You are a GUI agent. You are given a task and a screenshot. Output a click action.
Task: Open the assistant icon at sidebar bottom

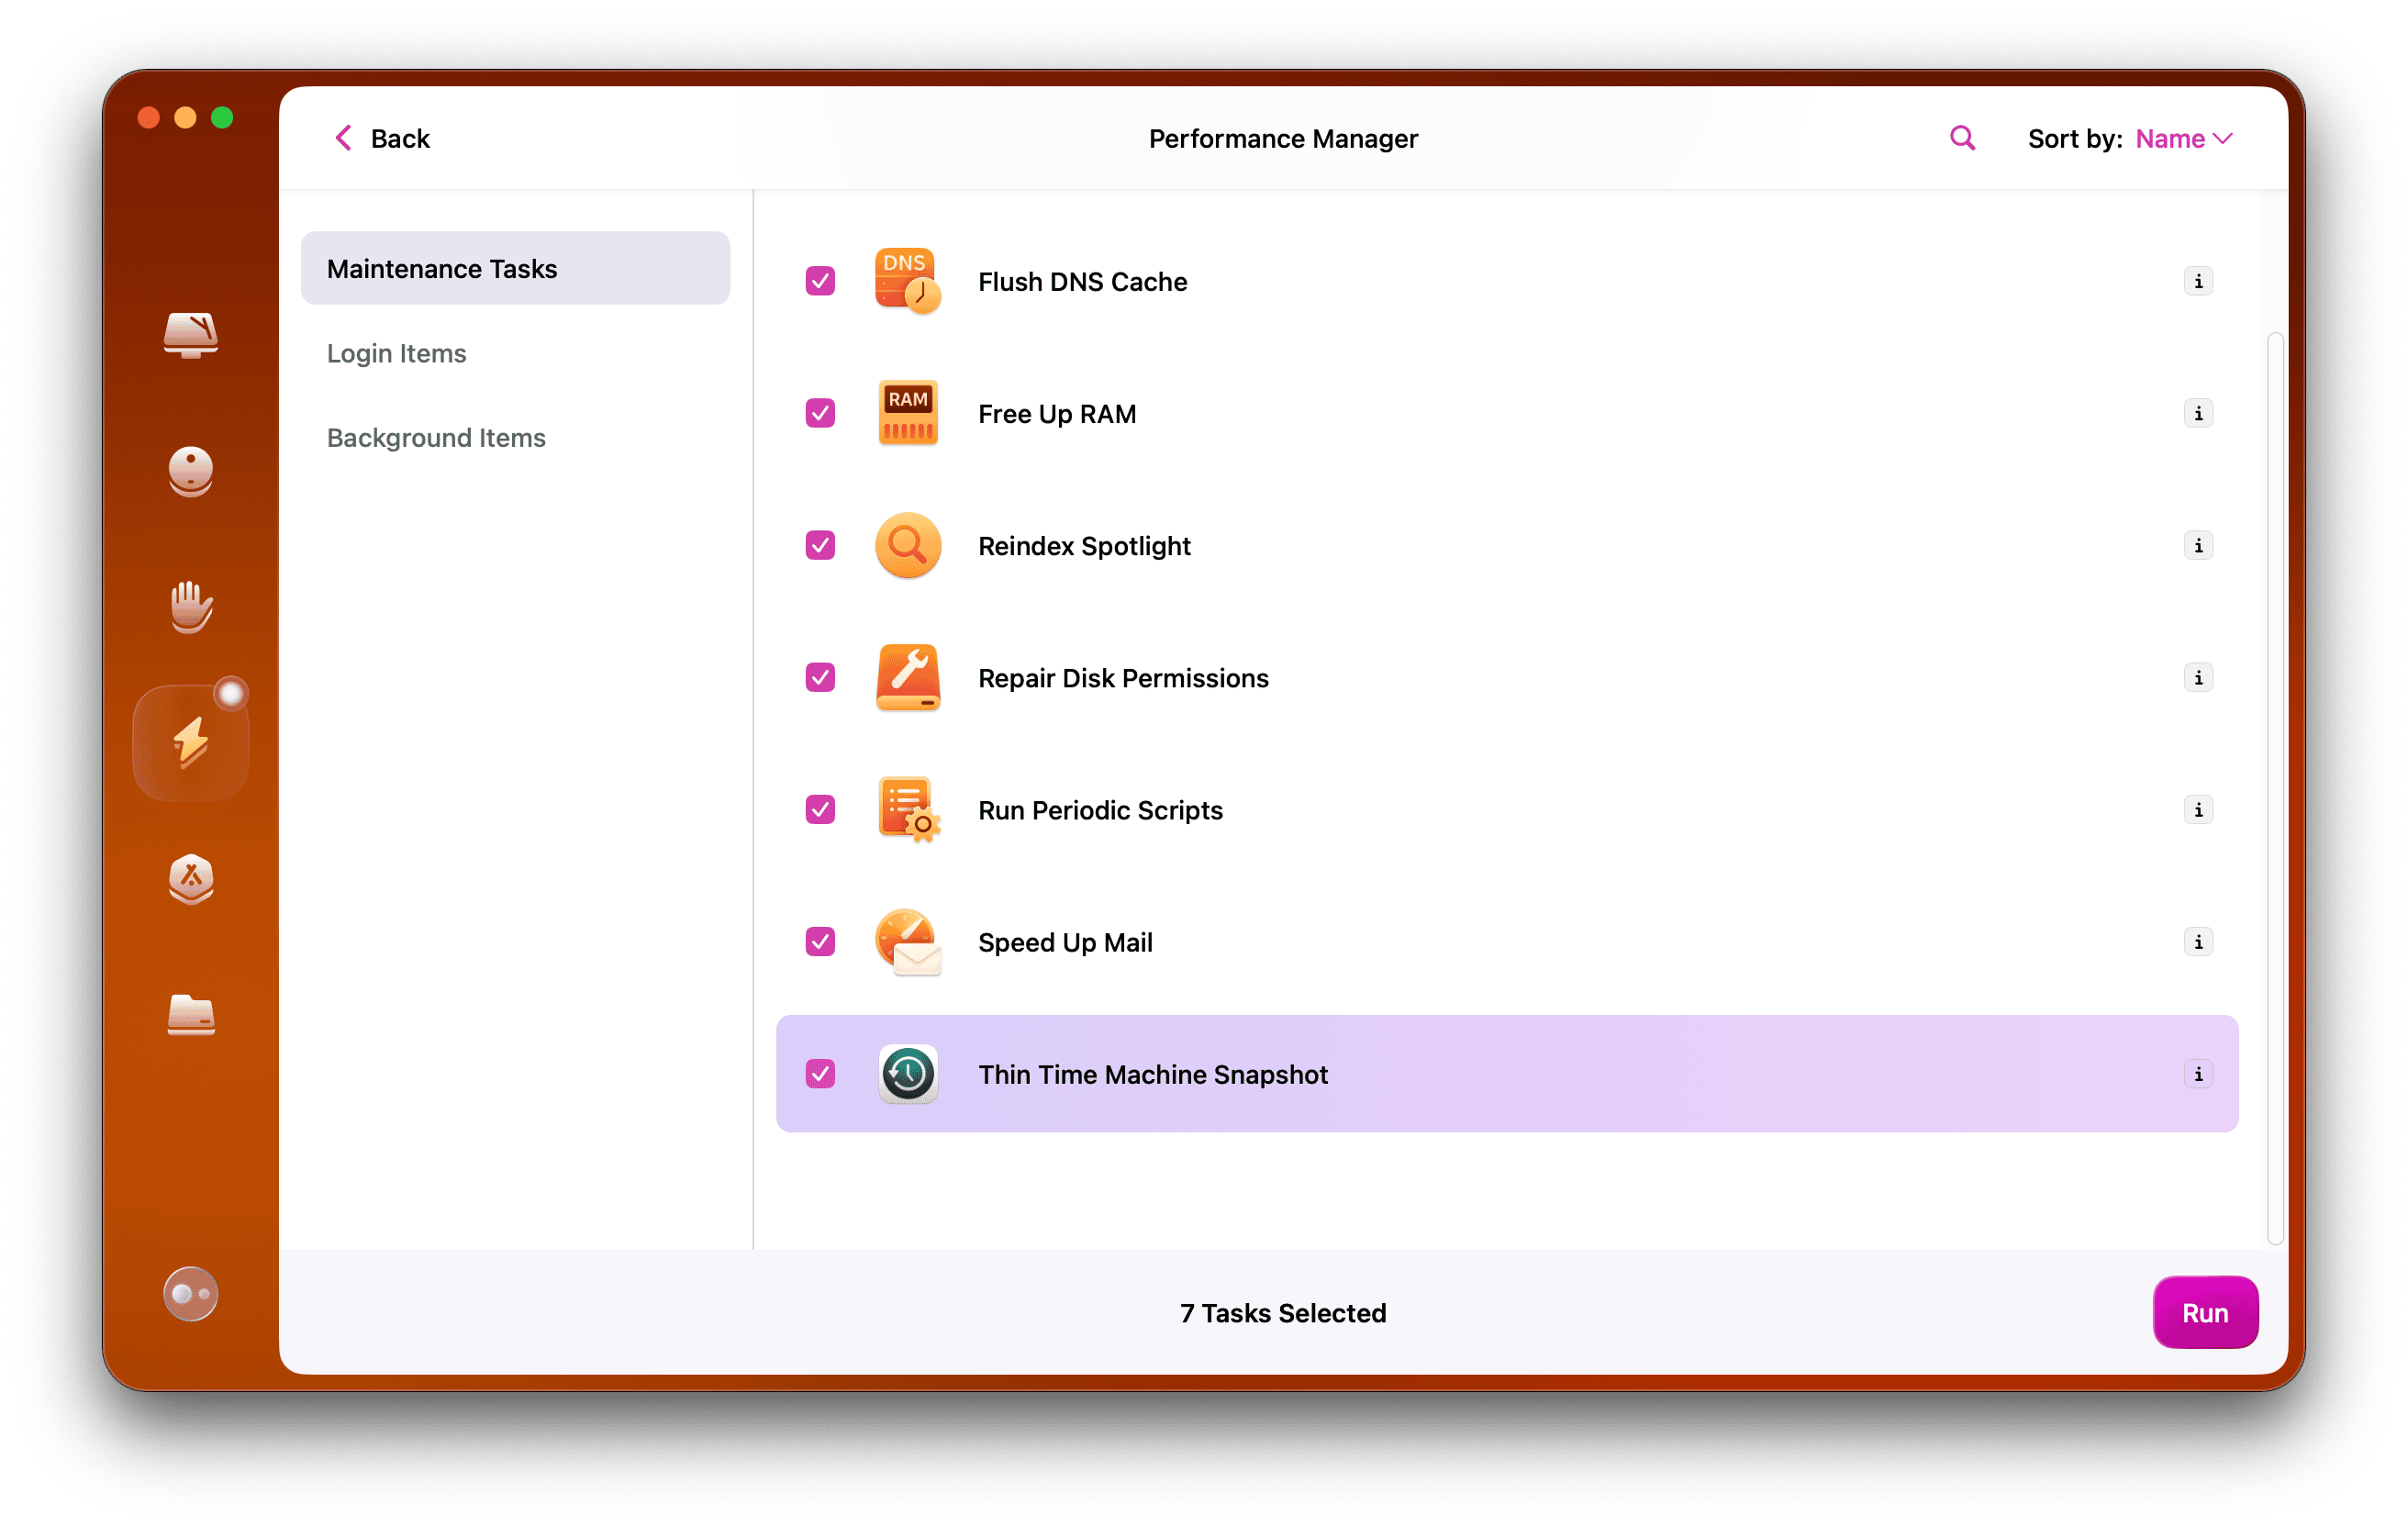[x=190, y=1294]
